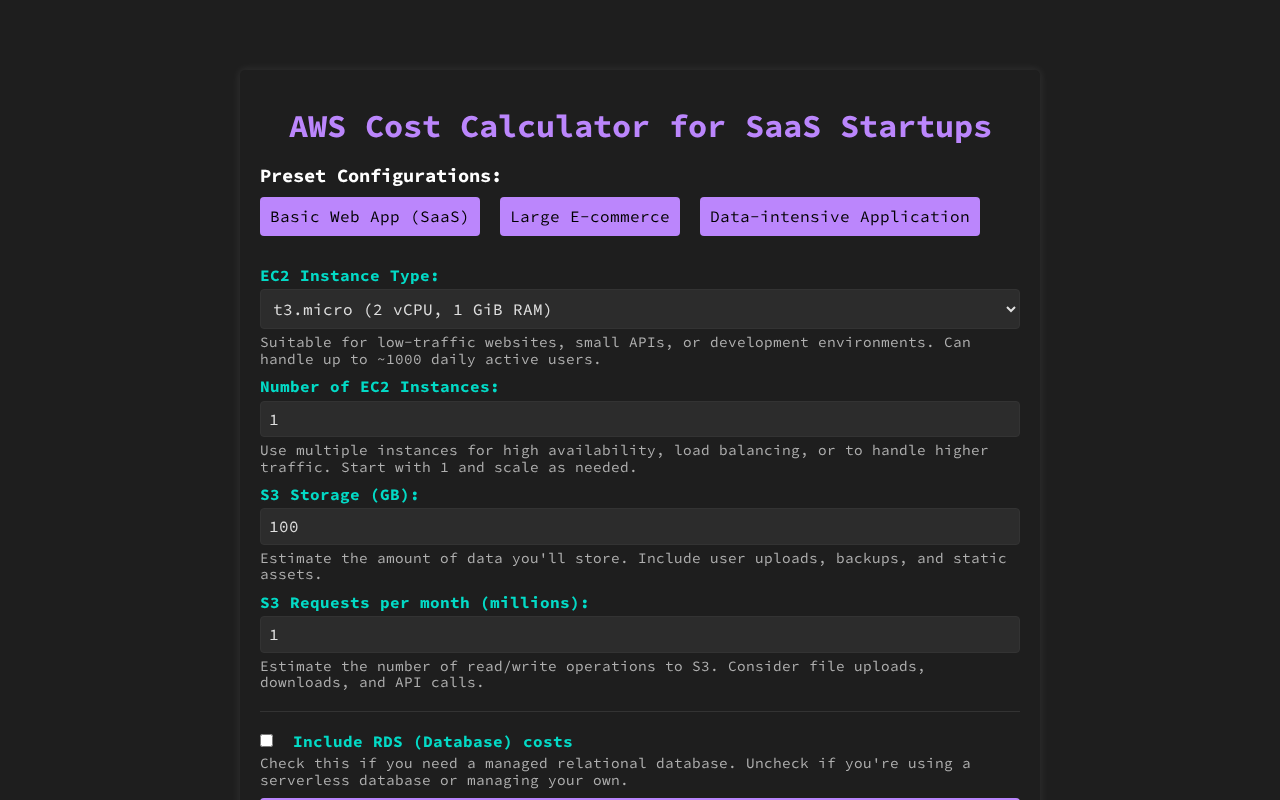Click the AWS Cost Calculator page title
Screen dimensions: 1280x800
coord(640,127)
